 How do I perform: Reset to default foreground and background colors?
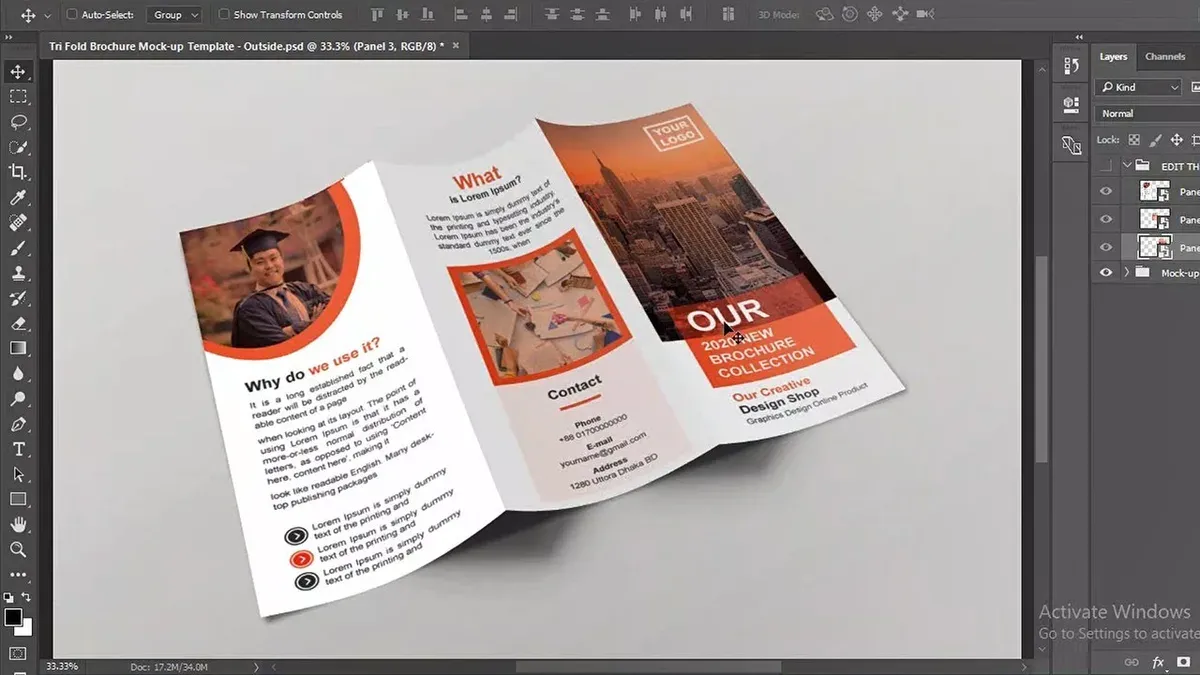pyautogui.click(x=9, y=597)
